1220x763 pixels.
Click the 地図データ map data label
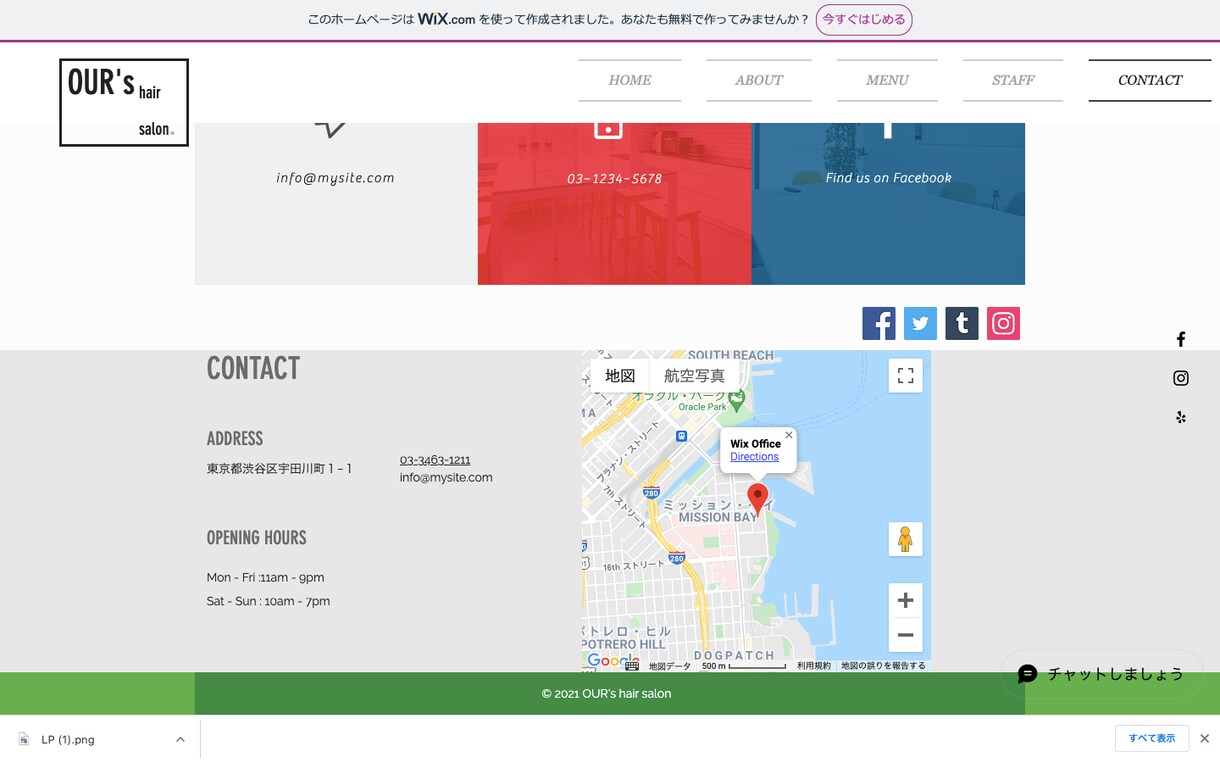pyautogui.click(x=670, y=666)
